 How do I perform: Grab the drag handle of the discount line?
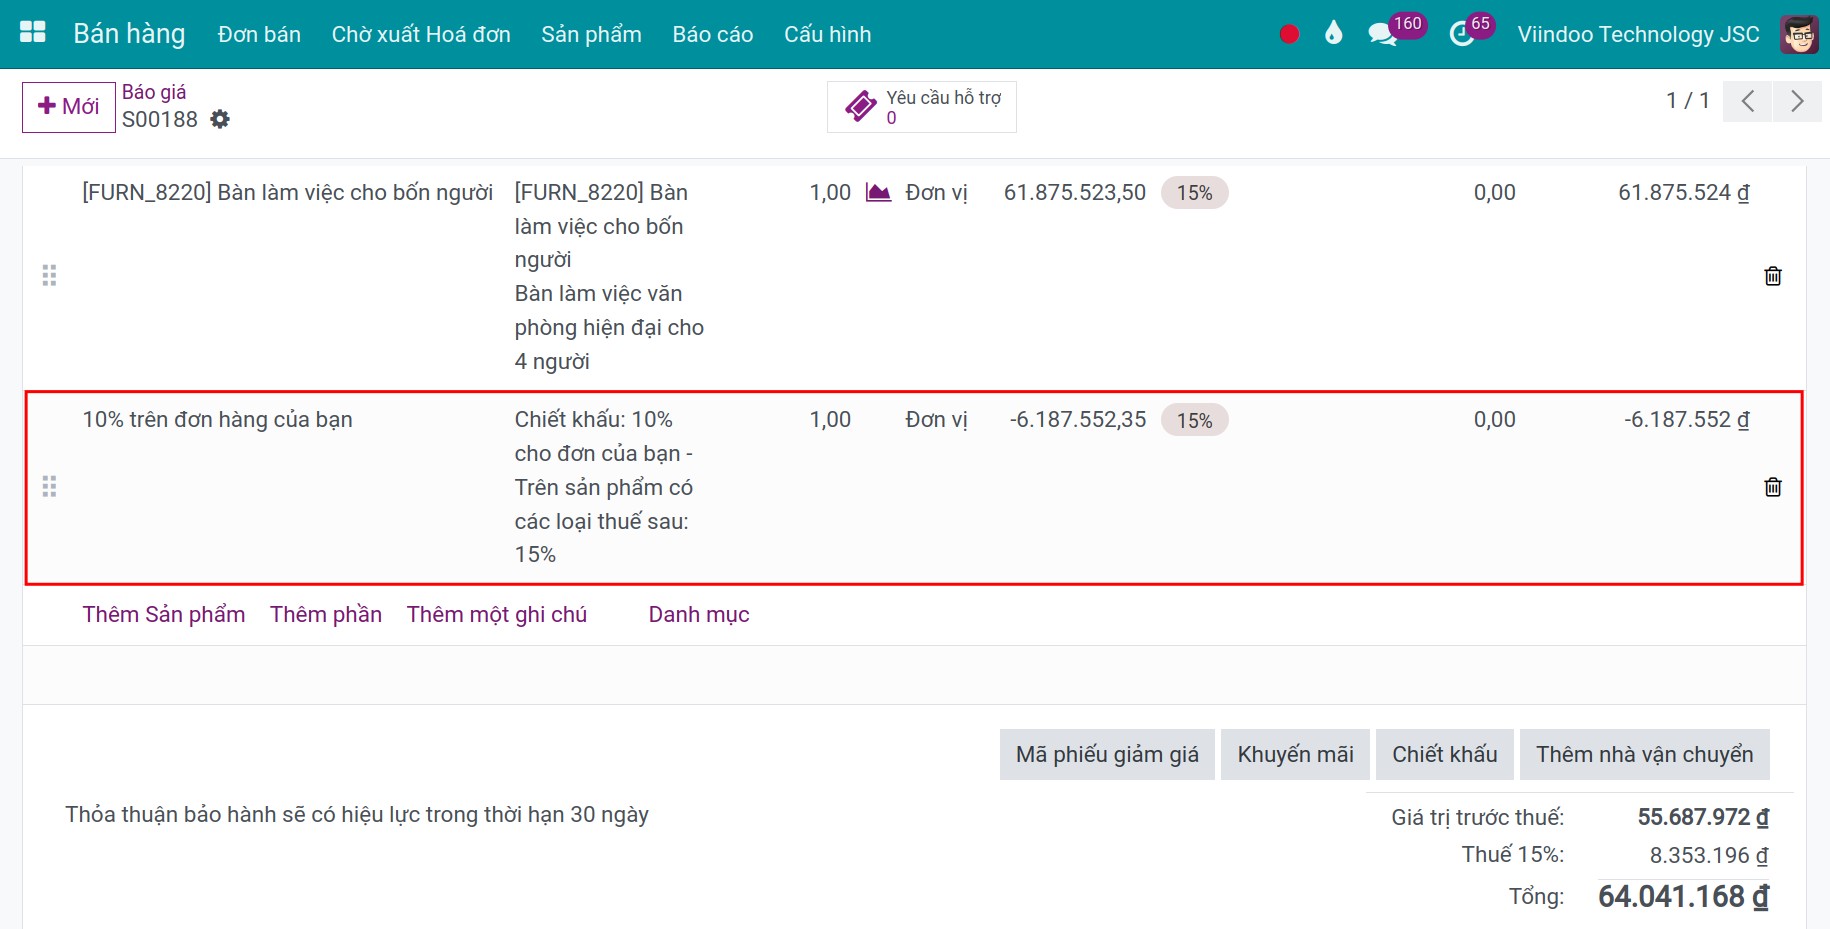[49, 486]
